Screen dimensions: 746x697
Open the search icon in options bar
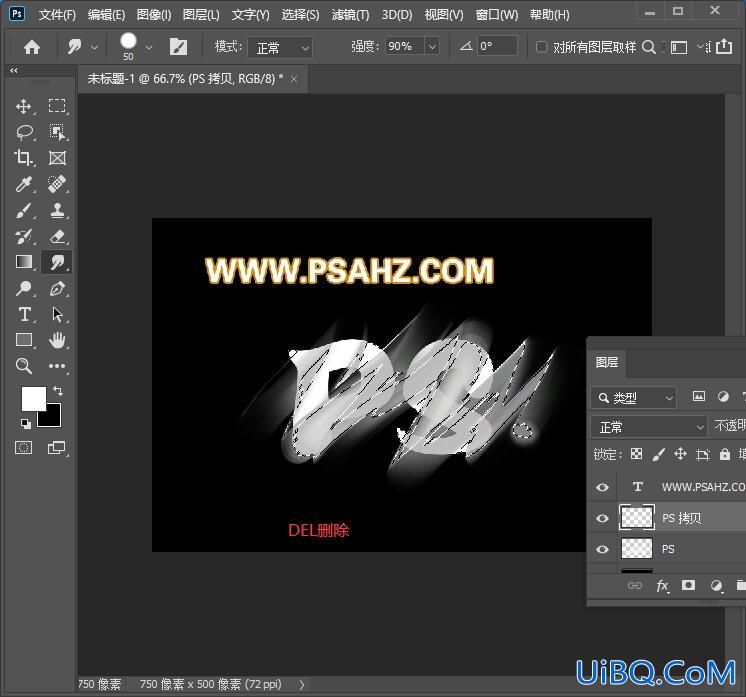tap(648, 47)
